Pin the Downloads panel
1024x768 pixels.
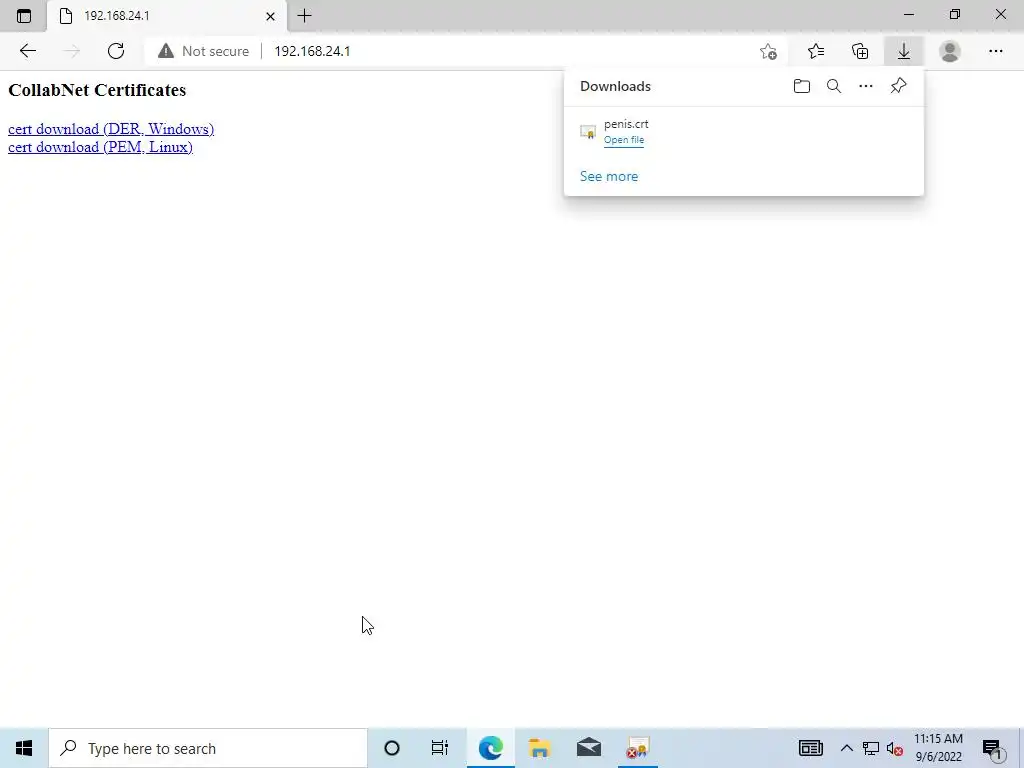click(x=899, y=86)
